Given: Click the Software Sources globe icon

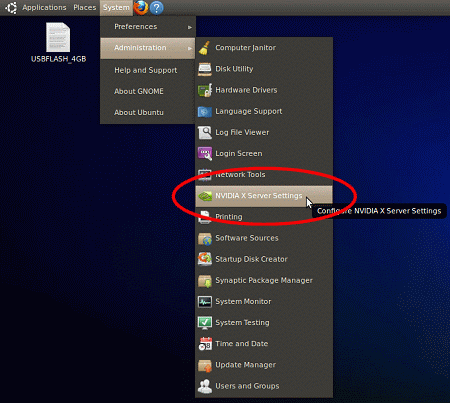Looking at the screenshot, I should (205, 238).
